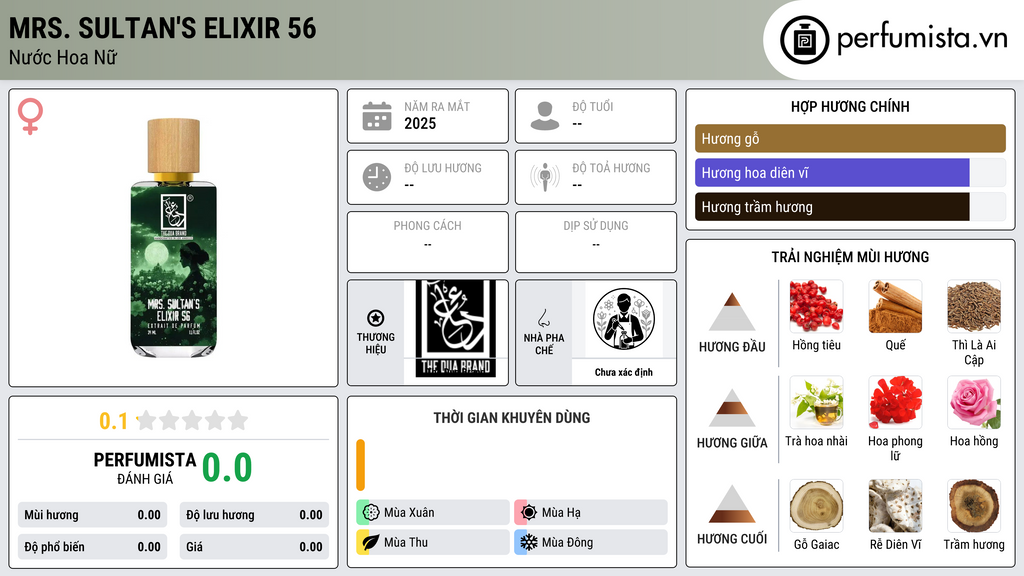Image resolution: width=1024 pixels, height=576 pixels.
Task: Click the Trầm hương ingredient image
Action: tap(974, 506)
